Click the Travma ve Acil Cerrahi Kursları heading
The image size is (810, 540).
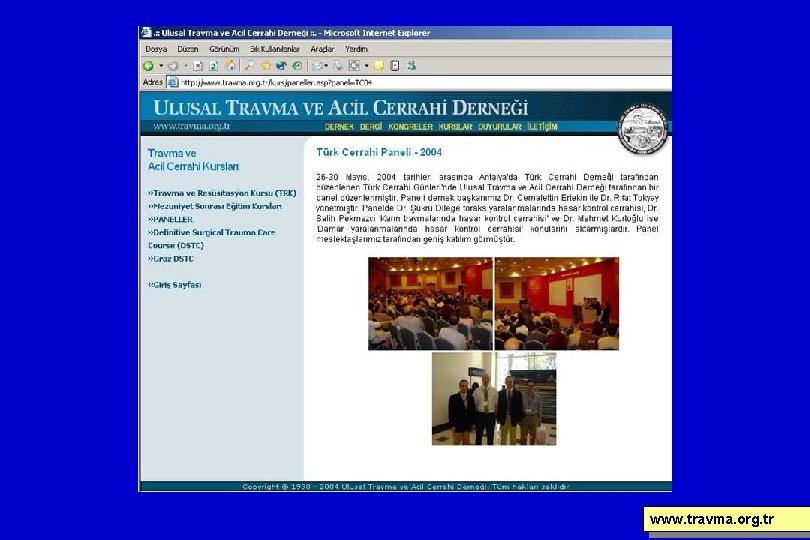point(193,160)
